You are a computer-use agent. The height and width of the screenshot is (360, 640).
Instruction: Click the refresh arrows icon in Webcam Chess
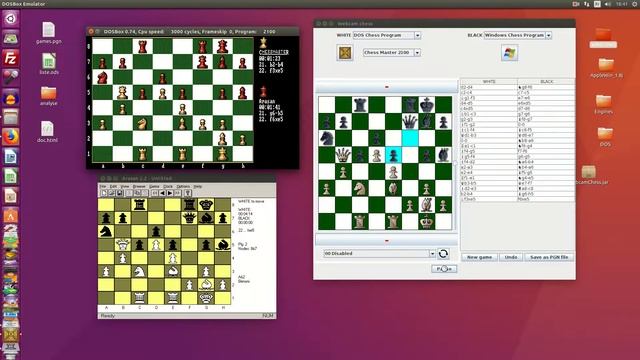point(443,254)
